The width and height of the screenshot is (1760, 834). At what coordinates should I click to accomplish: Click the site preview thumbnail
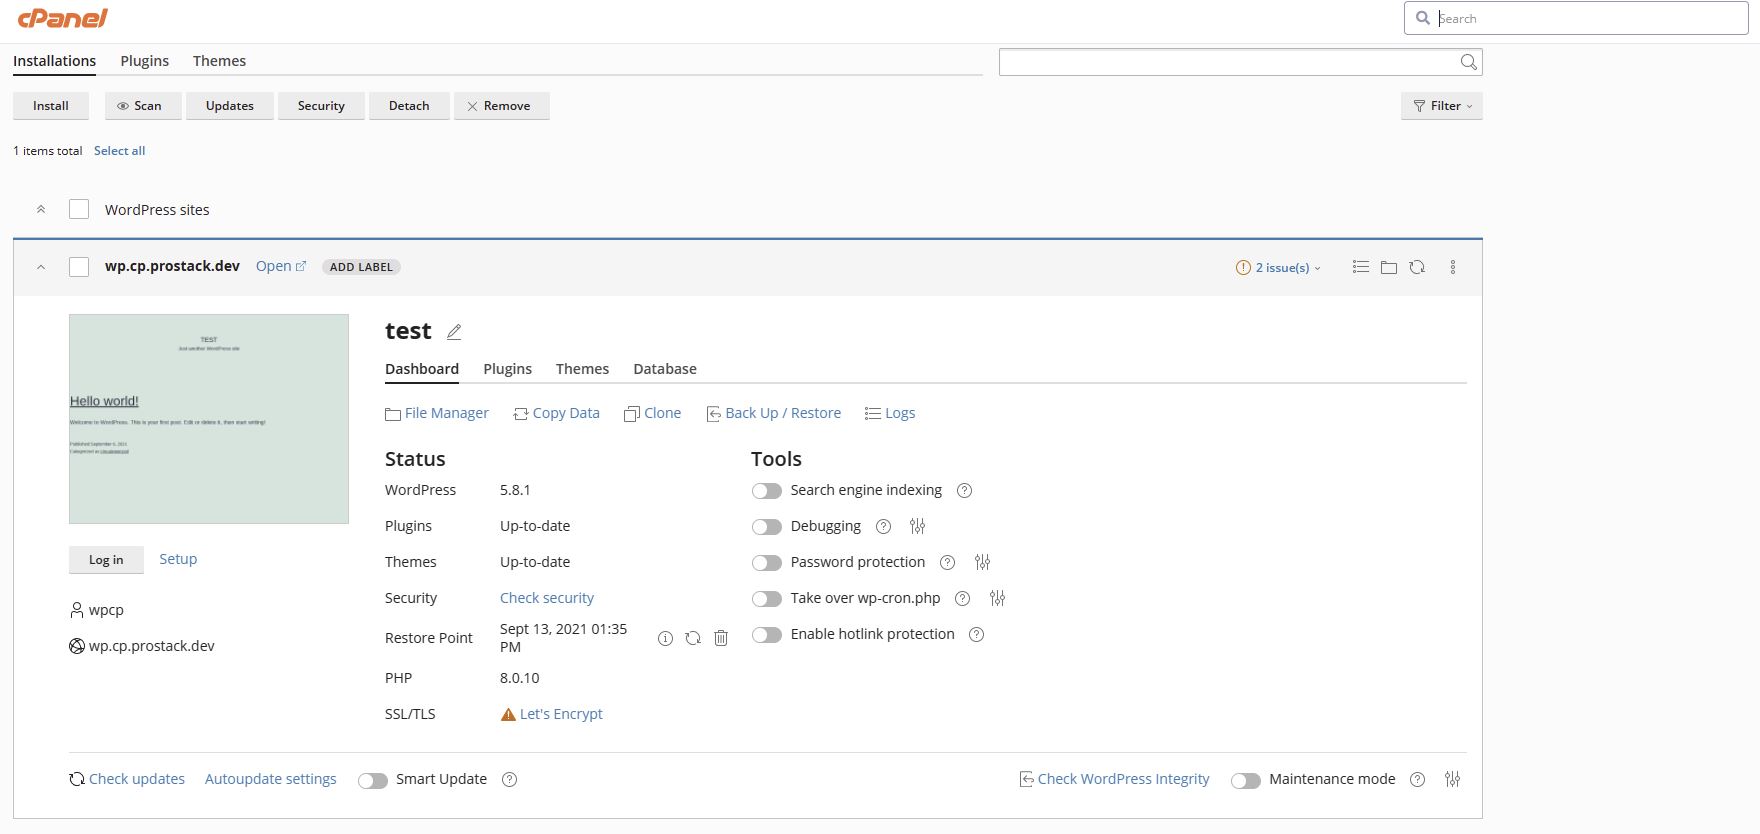(x=209, y=419)
